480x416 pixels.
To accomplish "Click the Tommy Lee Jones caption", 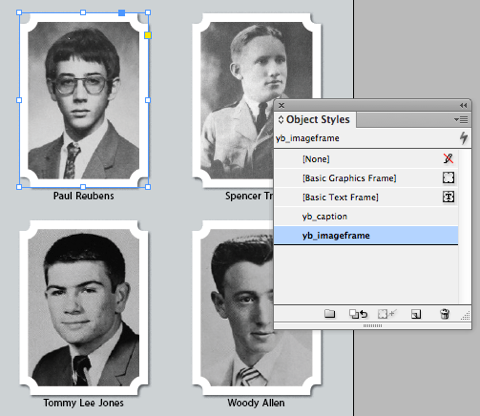I will tap(84, 403).
